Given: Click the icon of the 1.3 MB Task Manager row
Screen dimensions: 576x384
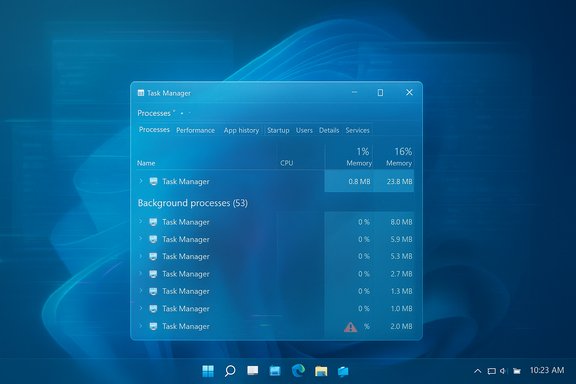Looking at the screenshot, I should click(154, 291).
